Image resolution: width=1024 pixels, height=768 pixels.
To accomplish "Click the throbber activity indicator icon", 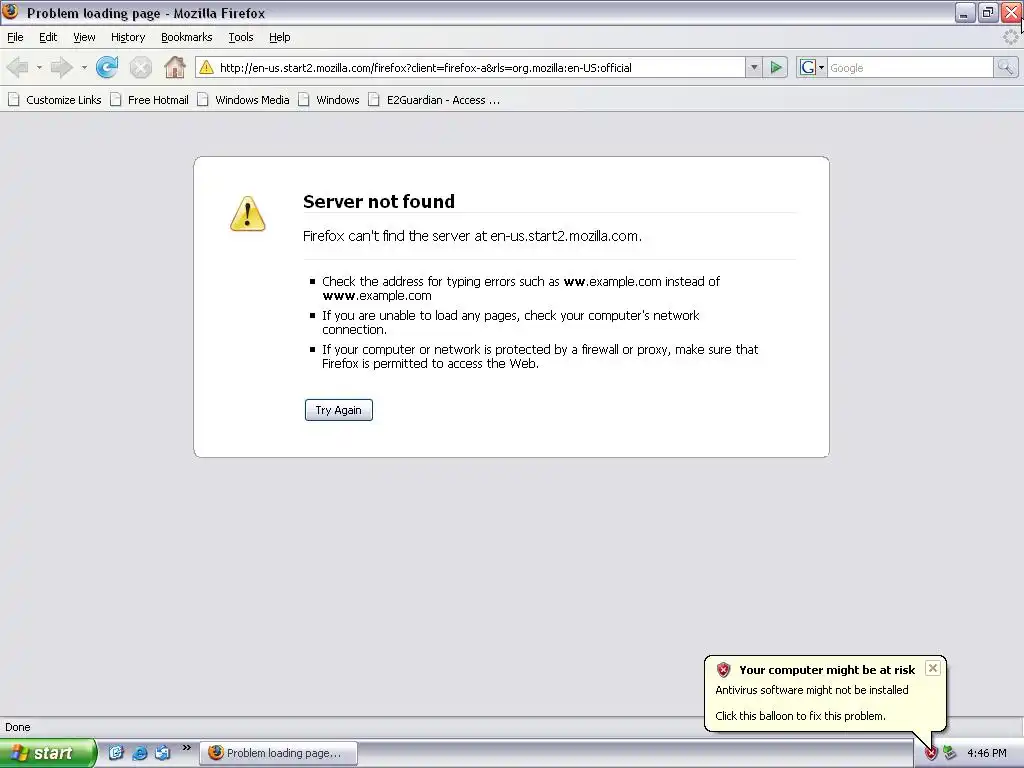I will (1010, 37).
